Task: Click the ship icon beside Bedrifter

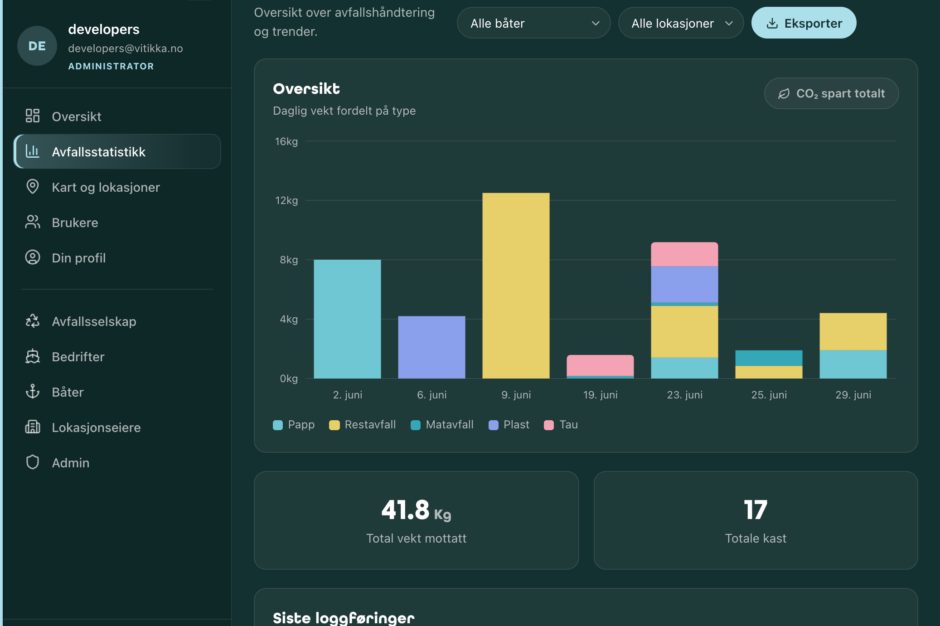Action: pyautogui.click(x=32, y=356)
